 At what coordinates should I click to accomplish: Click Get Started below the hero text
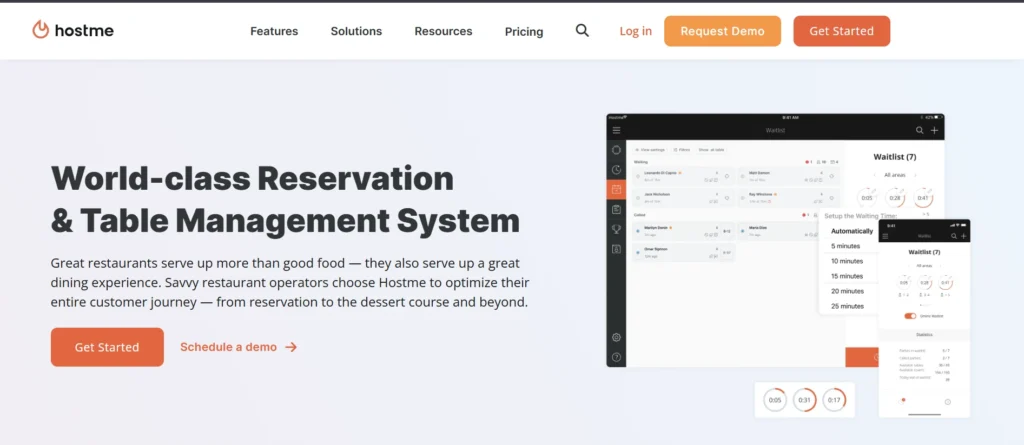tap(107, 347)
